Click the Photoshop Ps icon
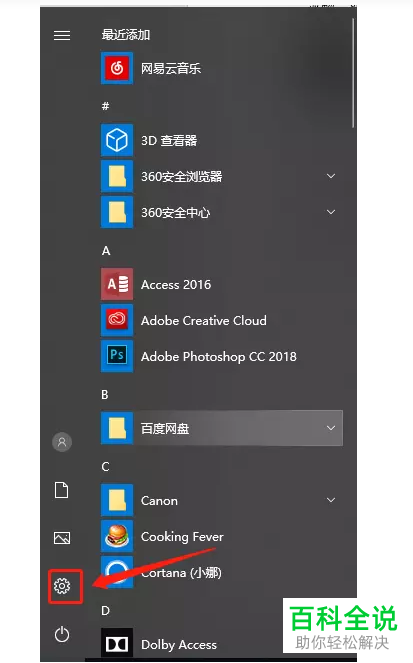The height and width of the screenshot is (663, 413). pyautogui.click(x=117, y=356)
